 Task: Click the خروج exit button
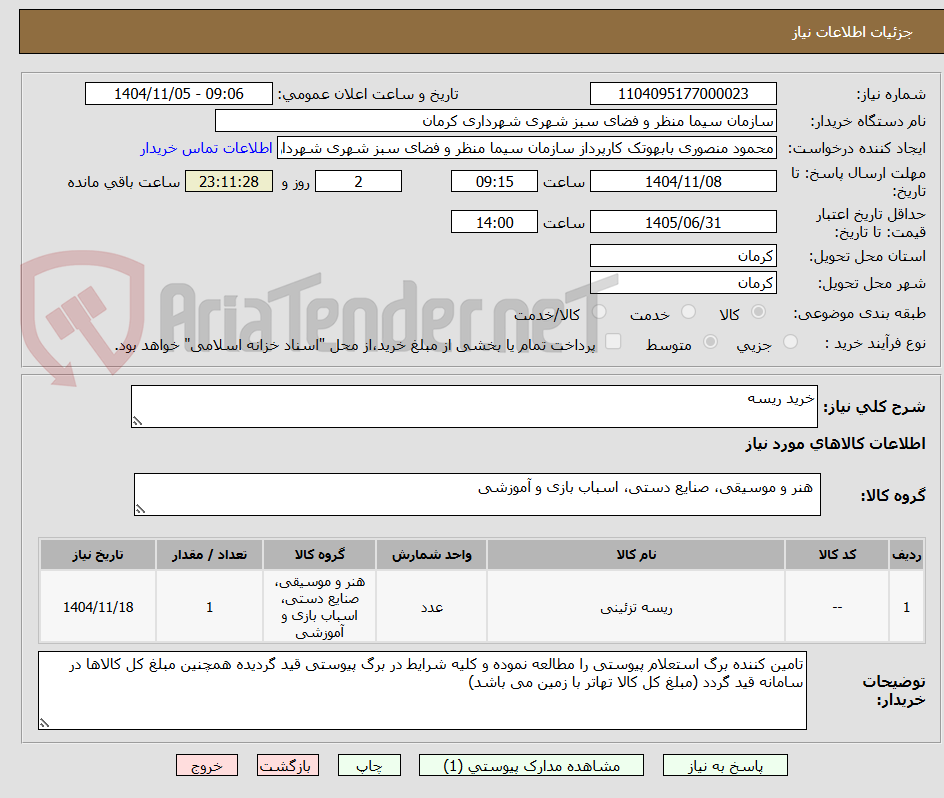click(x=206, y=765)
